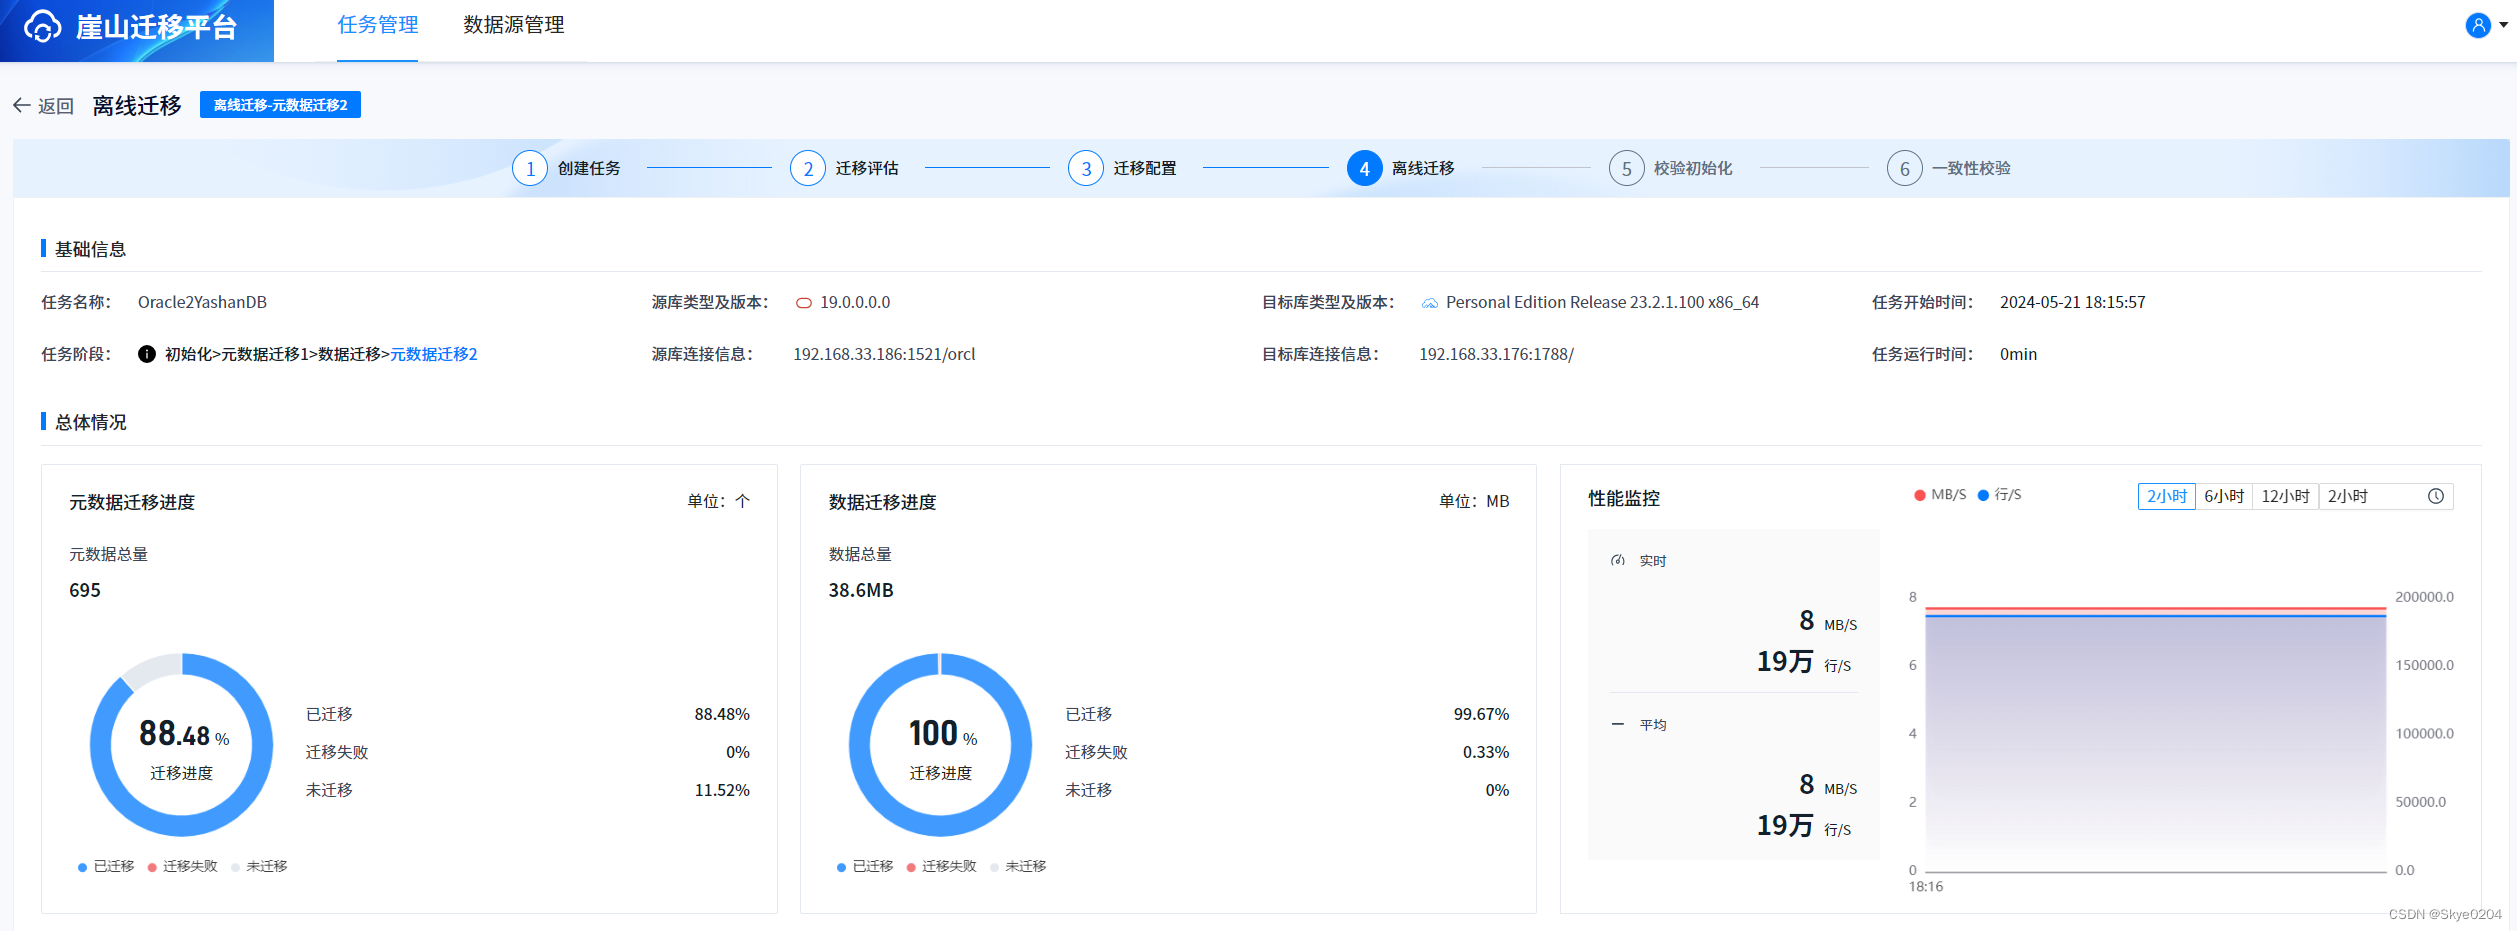Select the 任务管理 tab
This screenshot has height=931, width=2517.
coord(377,26)
